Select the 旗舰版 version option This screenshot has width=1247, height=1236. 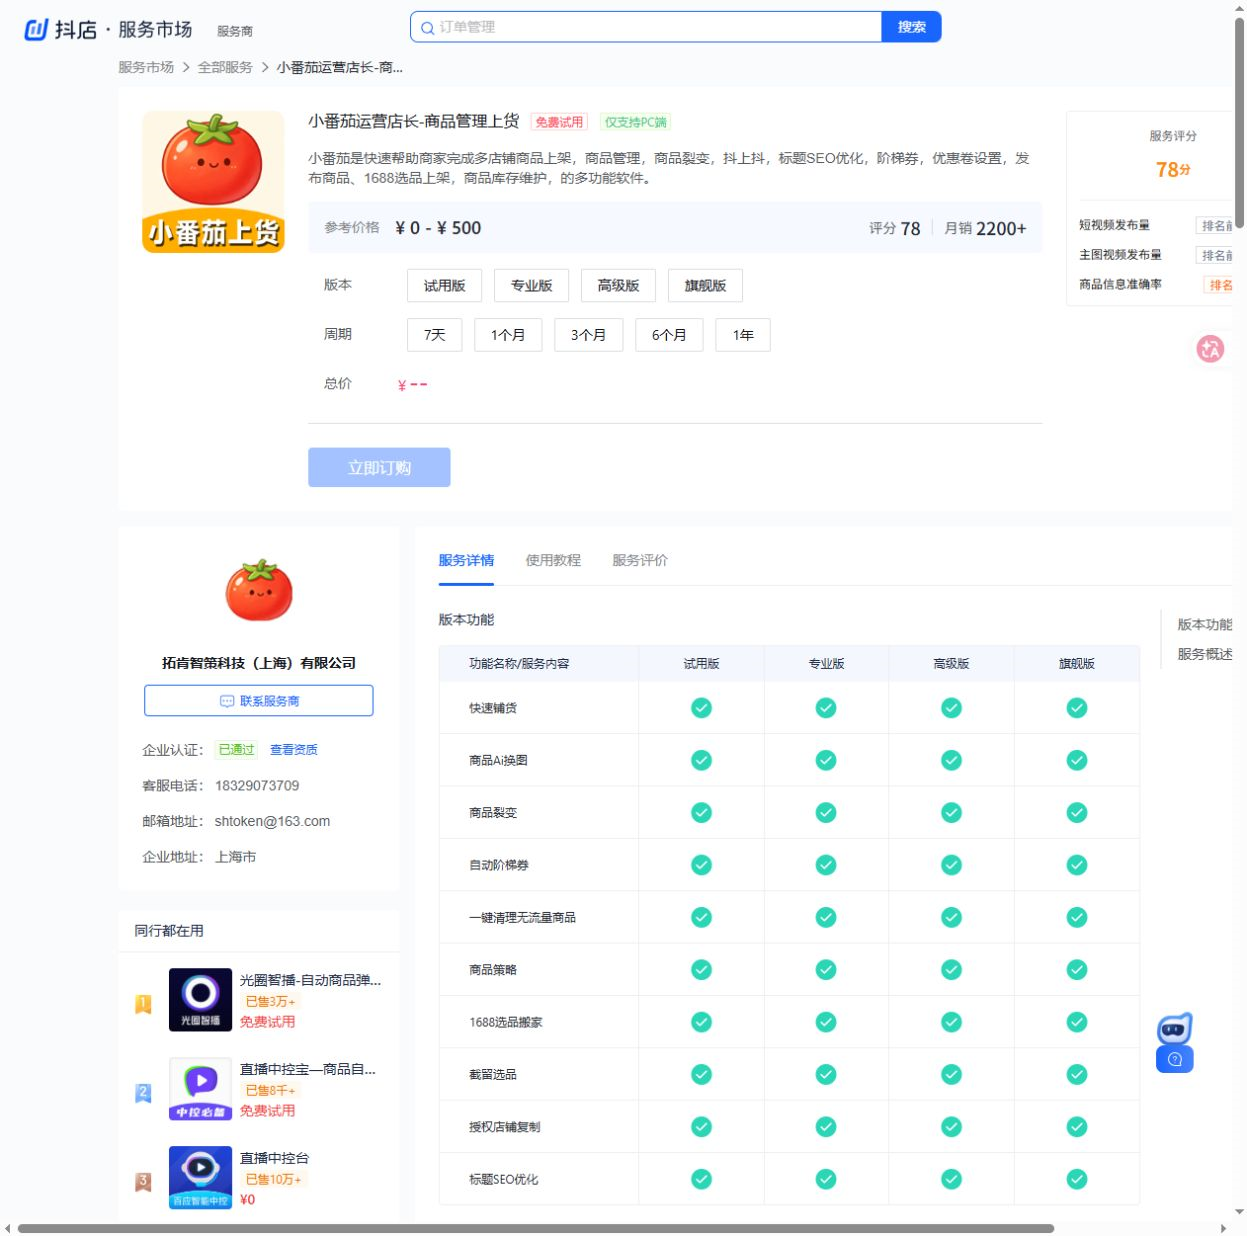705,286
